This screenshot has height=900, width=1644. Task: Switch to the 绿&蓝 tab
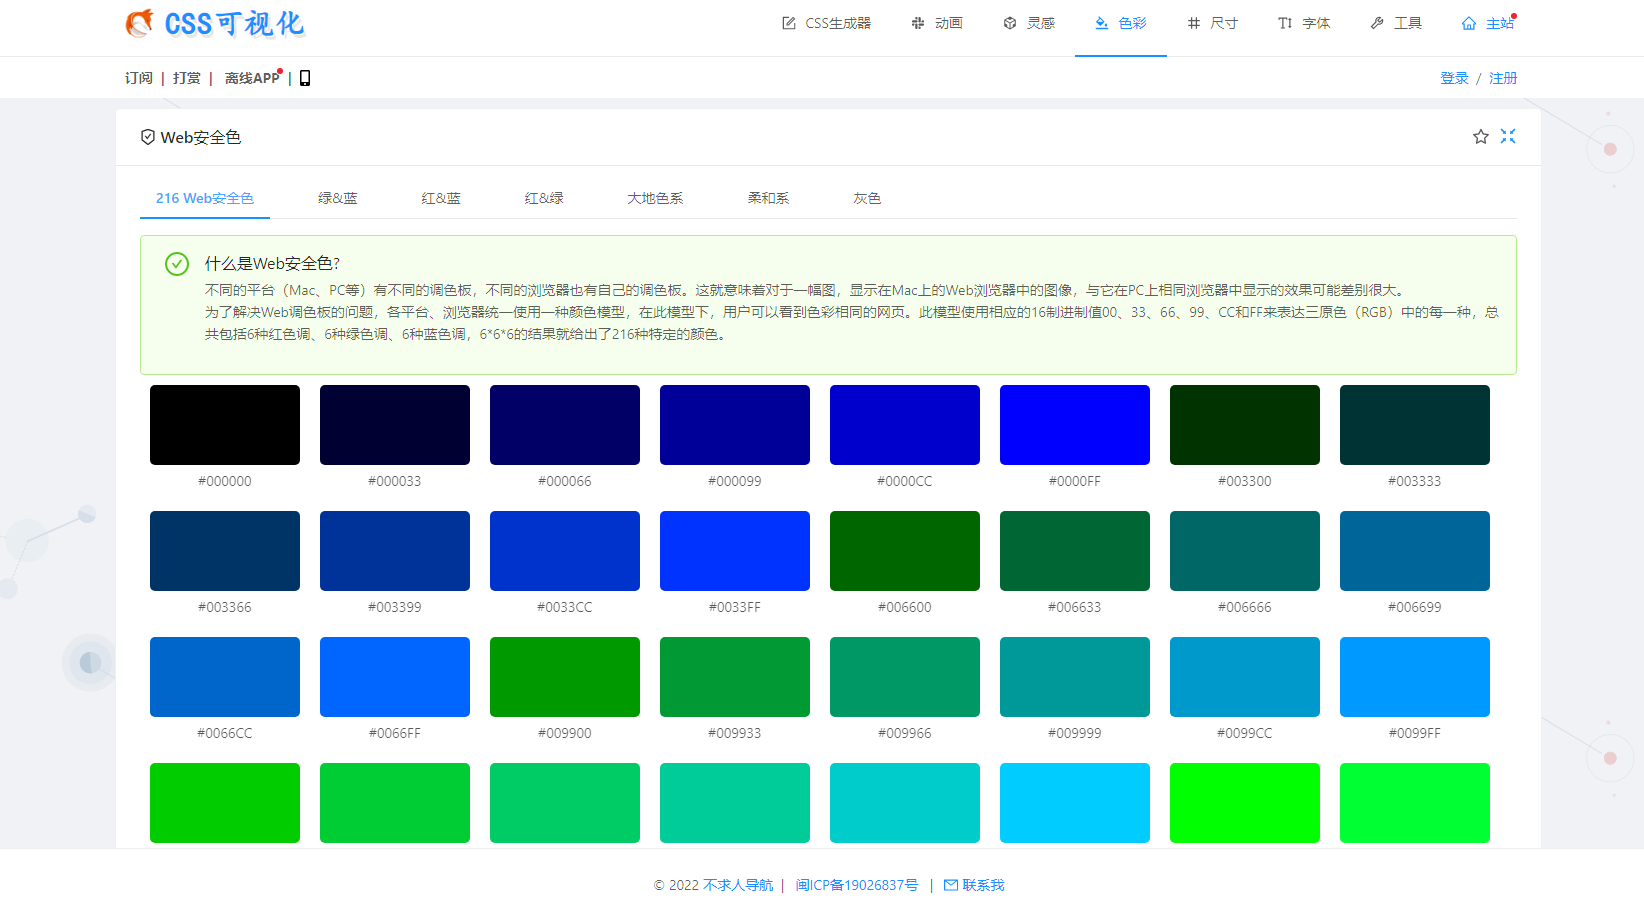(x=337, y=198)
